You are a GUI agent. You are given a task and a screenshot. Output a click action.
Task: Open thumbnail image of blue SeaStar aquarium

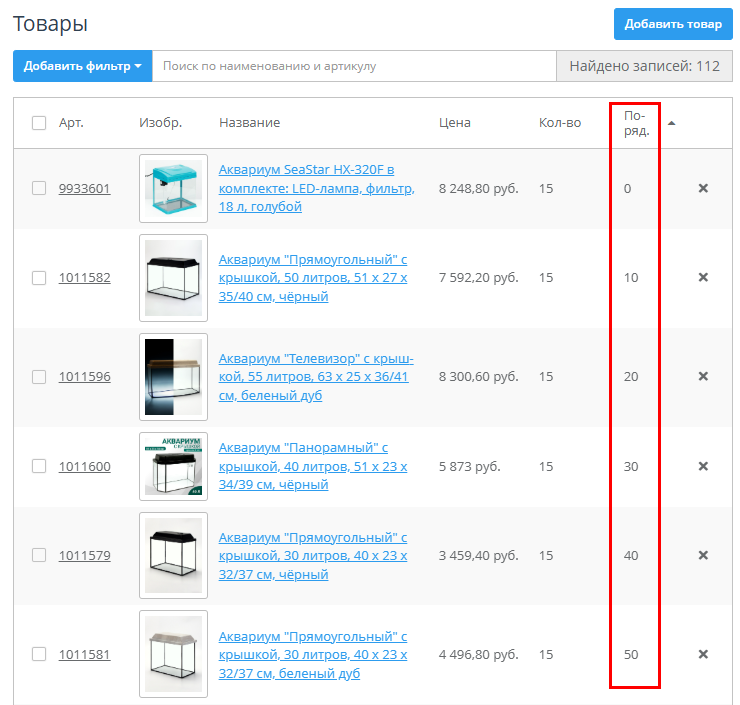(x=173, y=188)
